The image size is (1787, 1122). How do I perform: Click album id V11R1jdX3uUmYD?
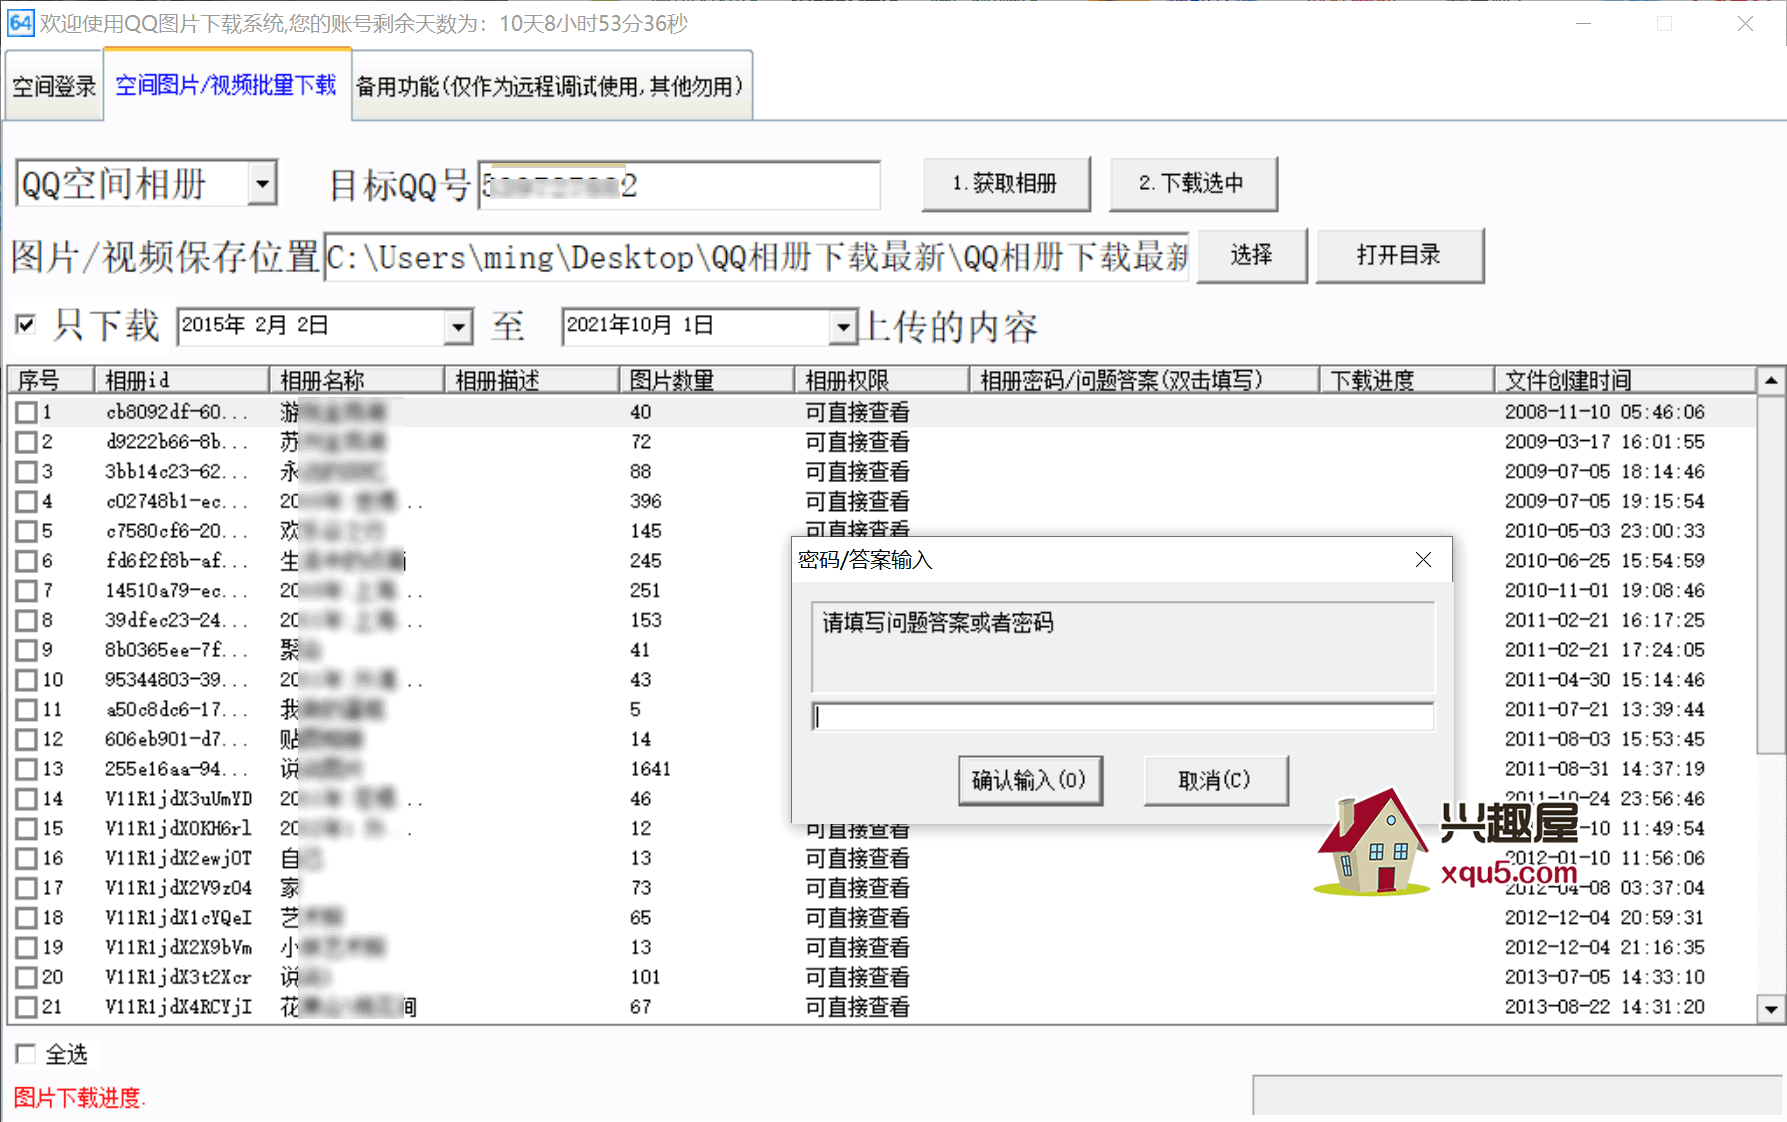179,799
